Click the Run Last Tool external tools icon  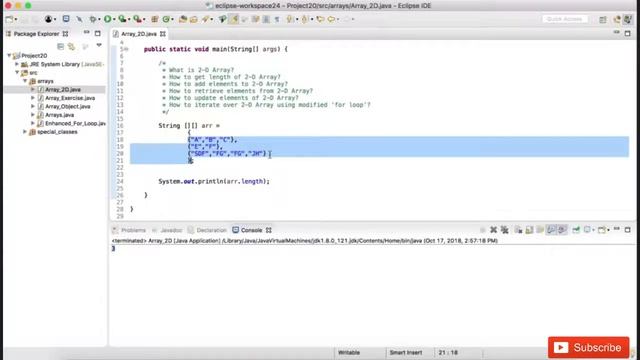(138, 19)
